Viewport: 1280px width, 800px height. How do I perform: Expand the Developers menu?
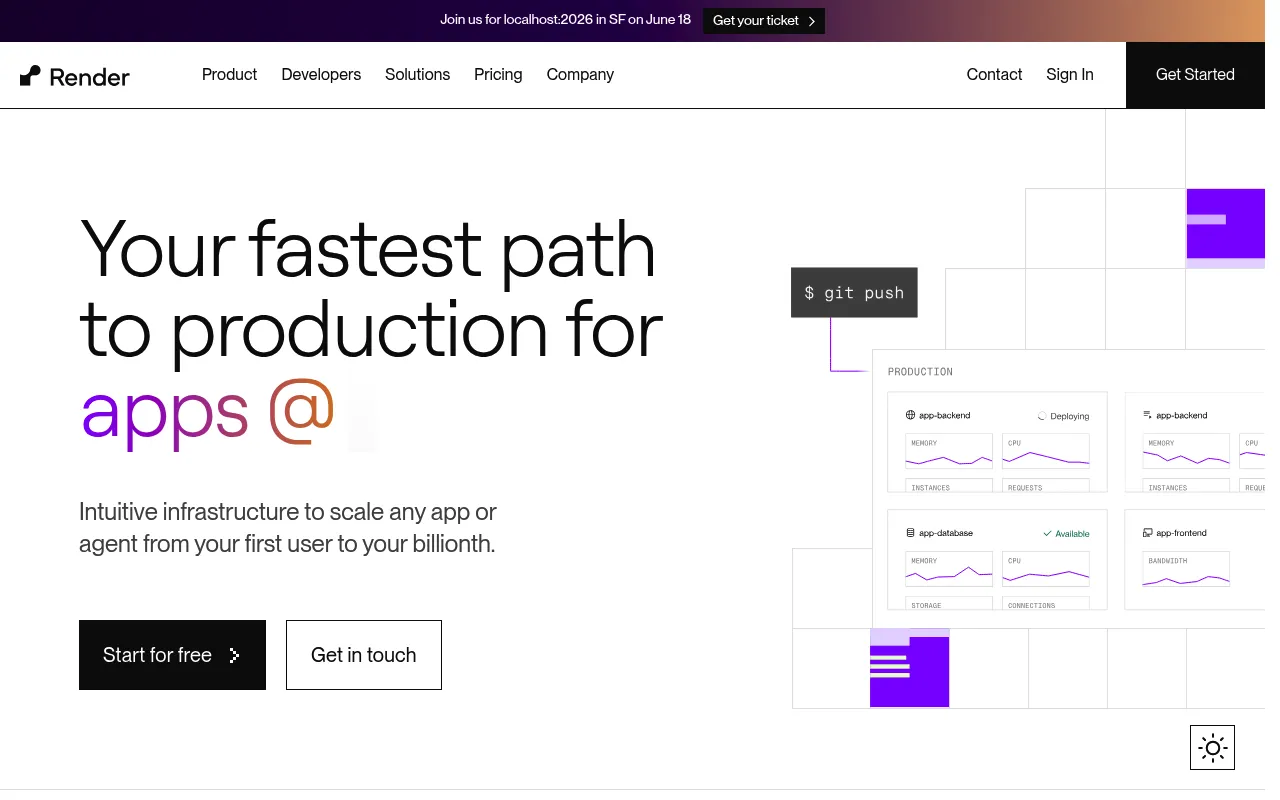point(321,75)
